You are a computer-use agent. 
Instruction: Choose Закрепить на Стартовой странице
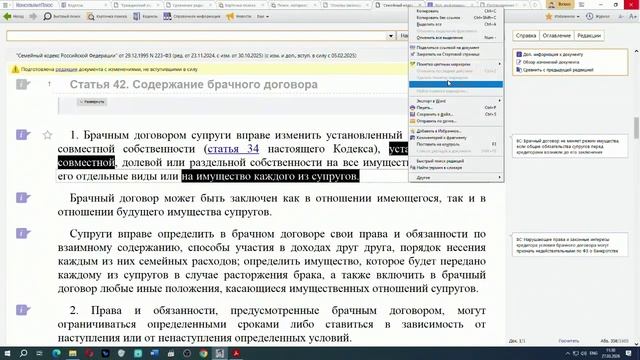(x=456, y=54)
